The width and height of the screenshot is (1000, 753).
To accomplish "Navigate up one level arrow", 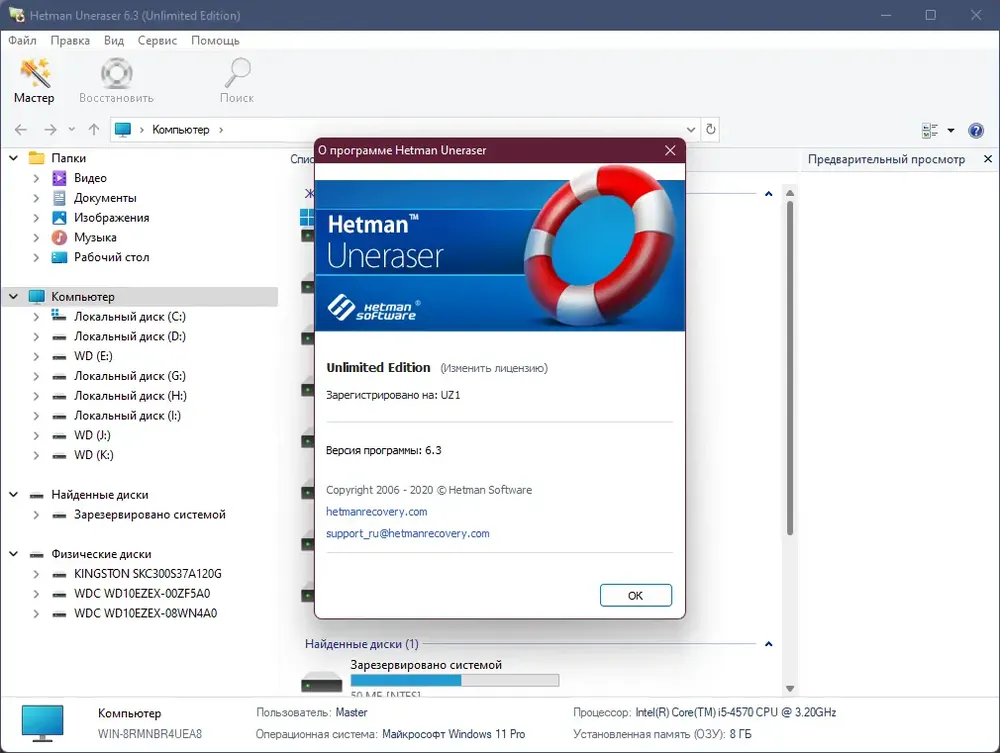I will 94,129.
